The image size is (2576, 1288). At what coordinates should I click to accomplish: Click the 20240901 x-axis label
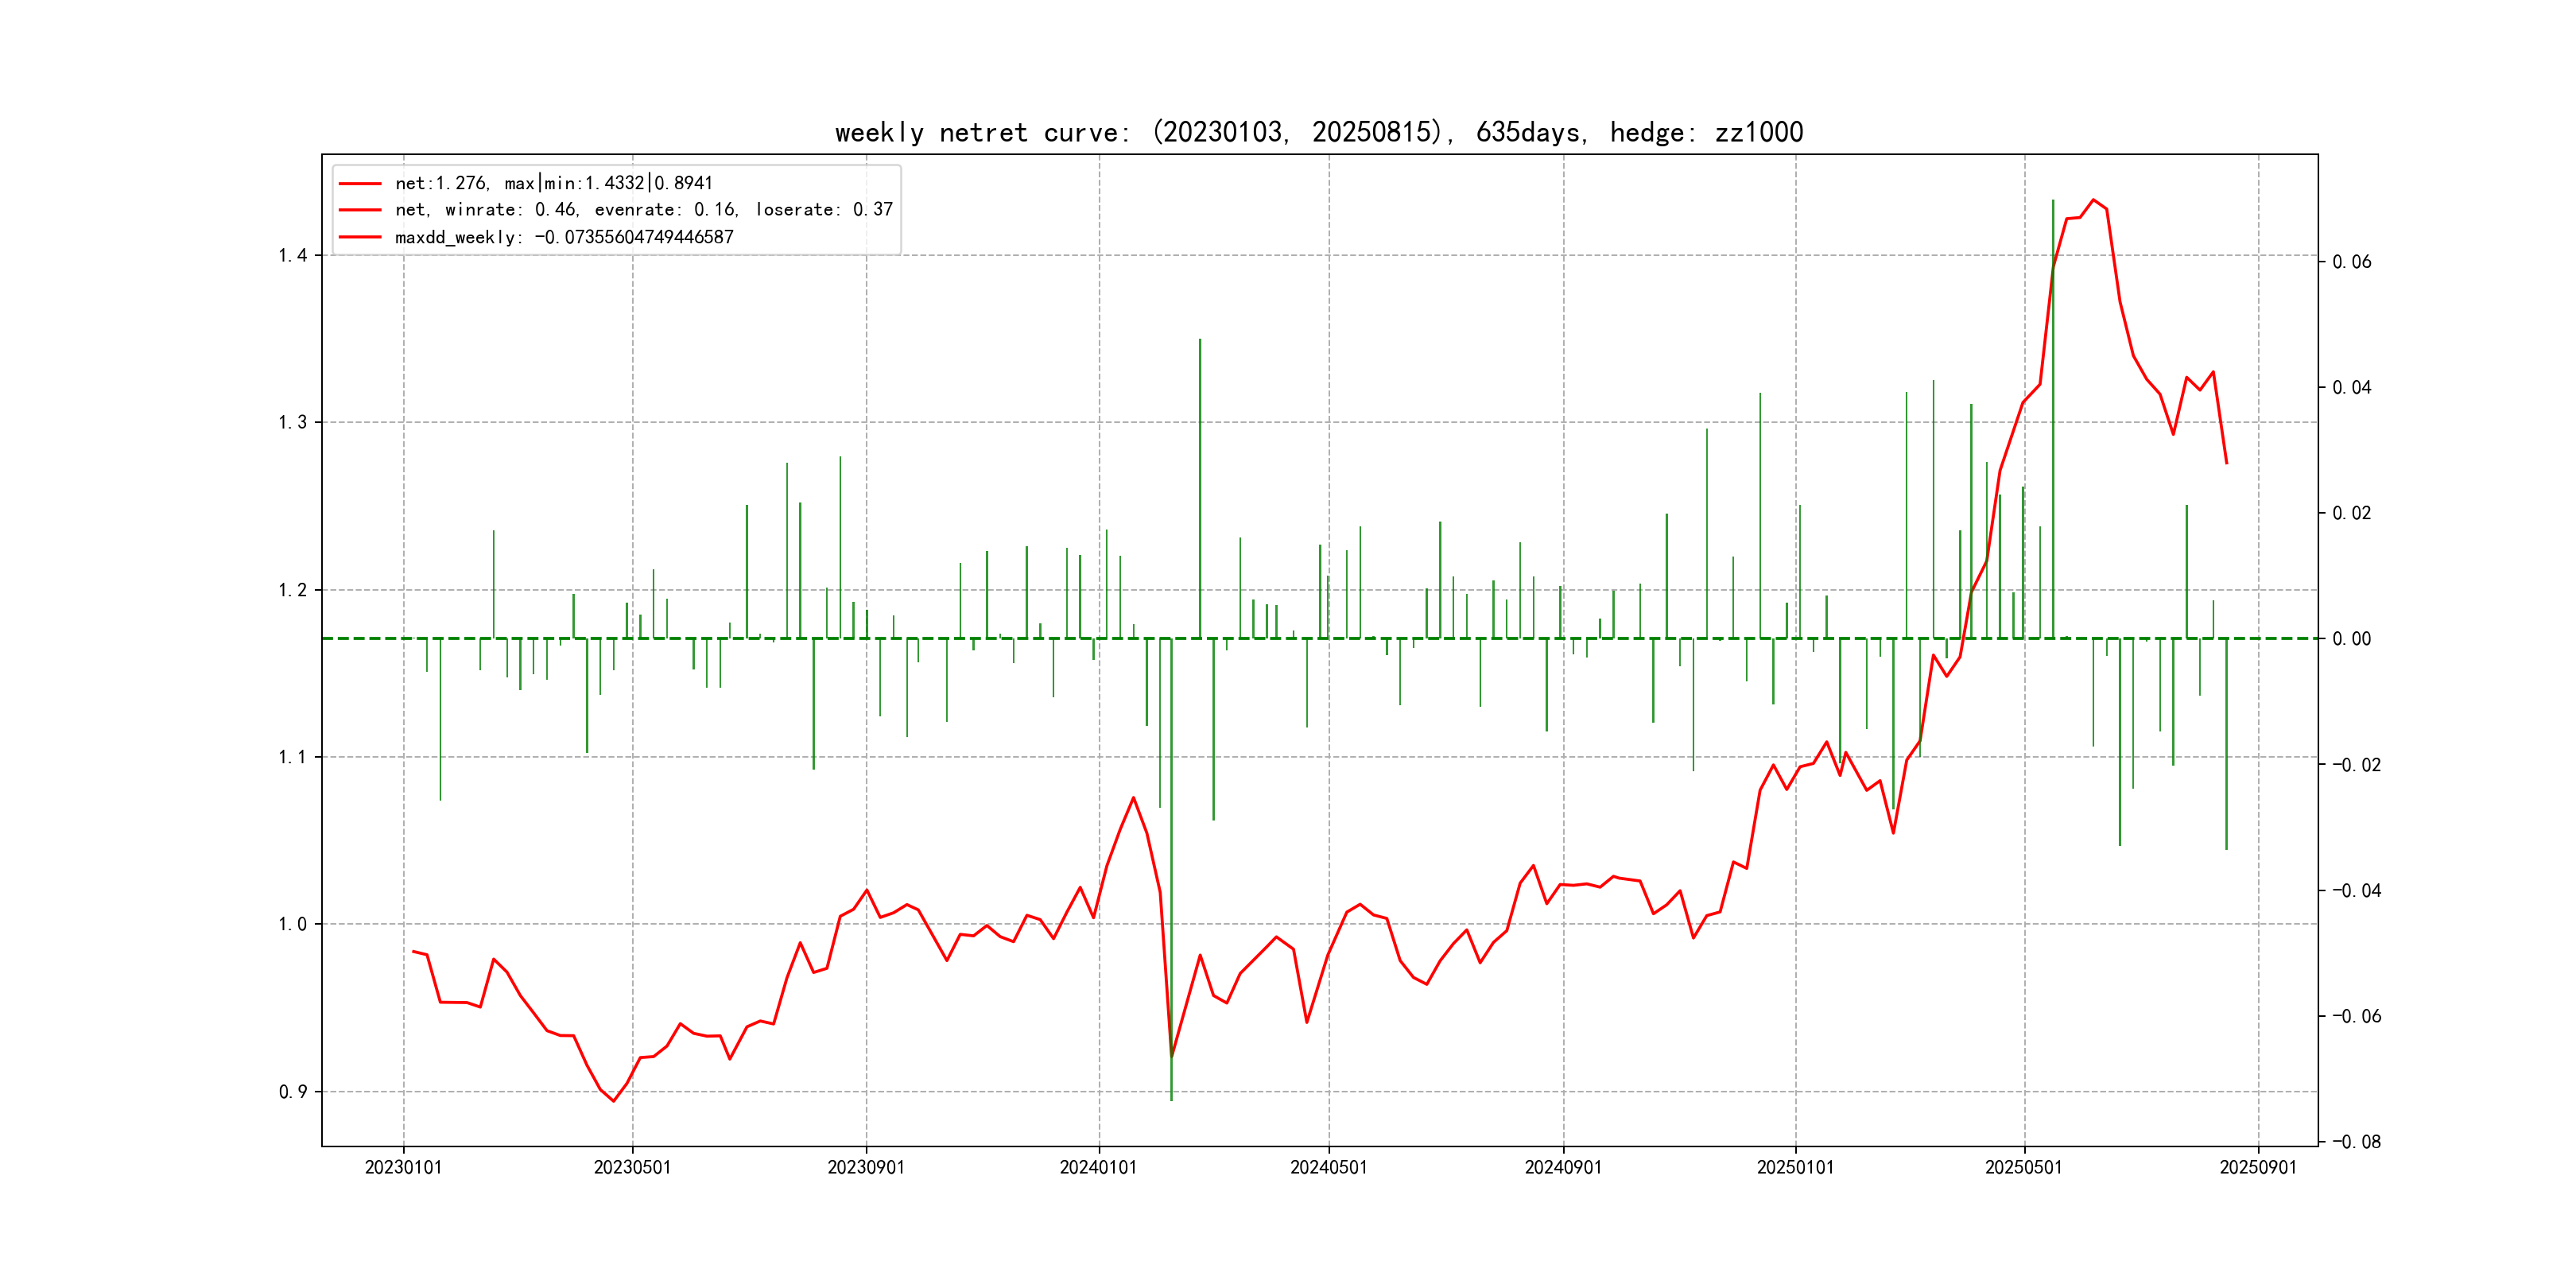click(1563, 1167)
